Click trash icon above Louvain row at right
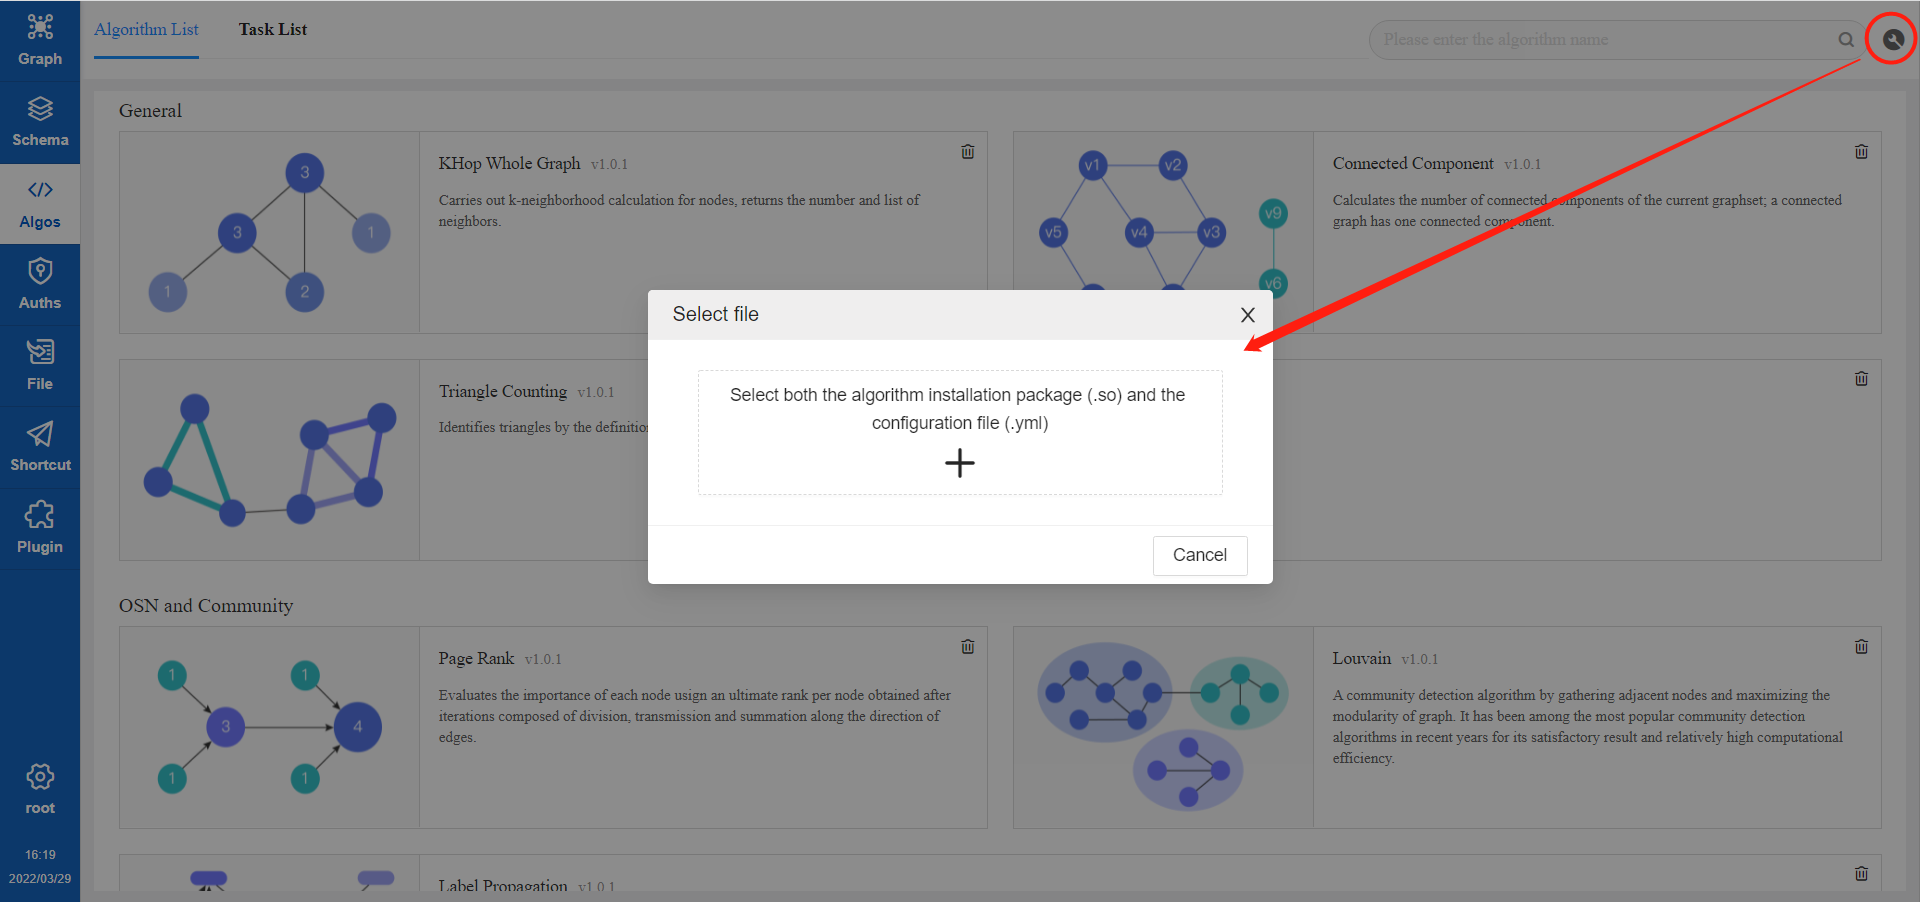 (x=1861, y=379)
